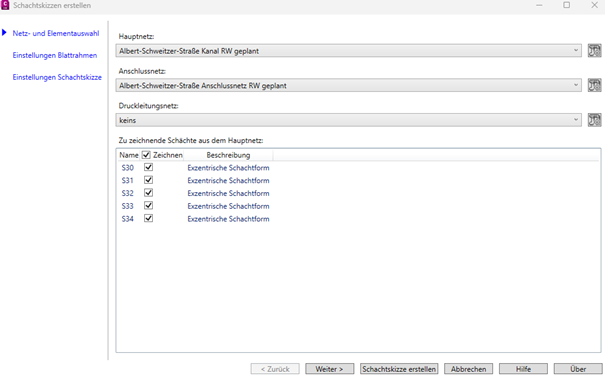Disable drawing for shaft S34

click(149, 218)
